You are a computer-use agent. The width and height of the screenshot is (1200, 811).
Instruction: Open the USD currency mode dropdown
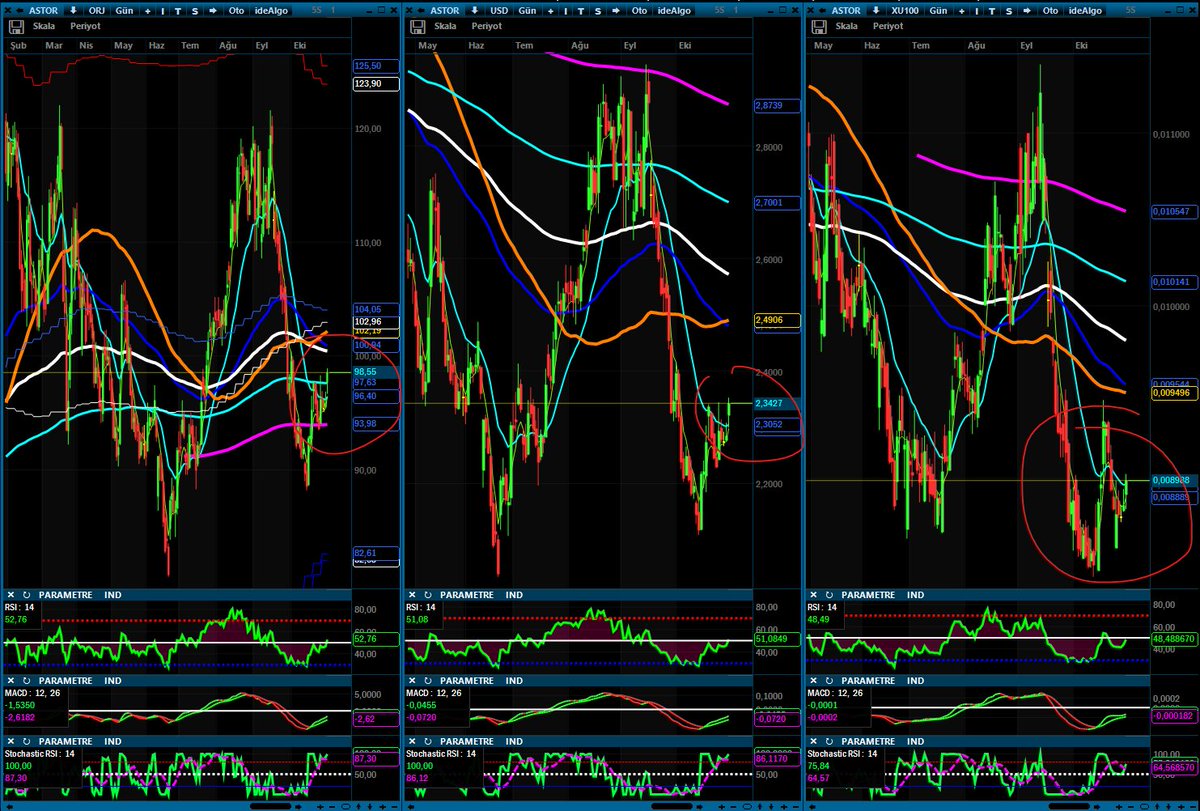[497, 11]
